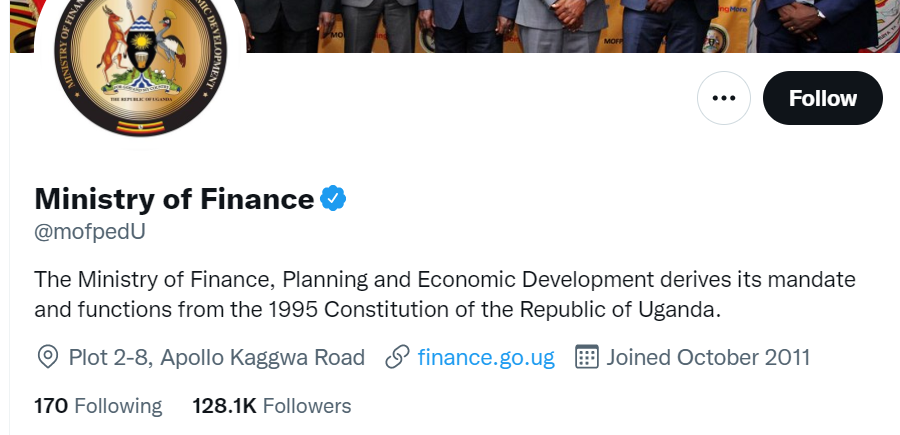Open the three-dot more options menu
The height and width of the screenshot is (435, 900).
pos(723,98)
